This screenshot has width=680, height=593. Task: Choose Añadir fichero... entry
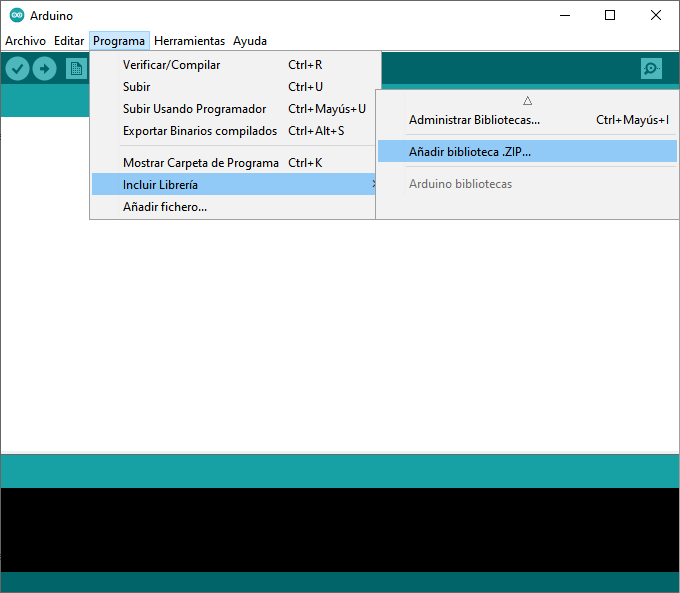tap(233, 206)
